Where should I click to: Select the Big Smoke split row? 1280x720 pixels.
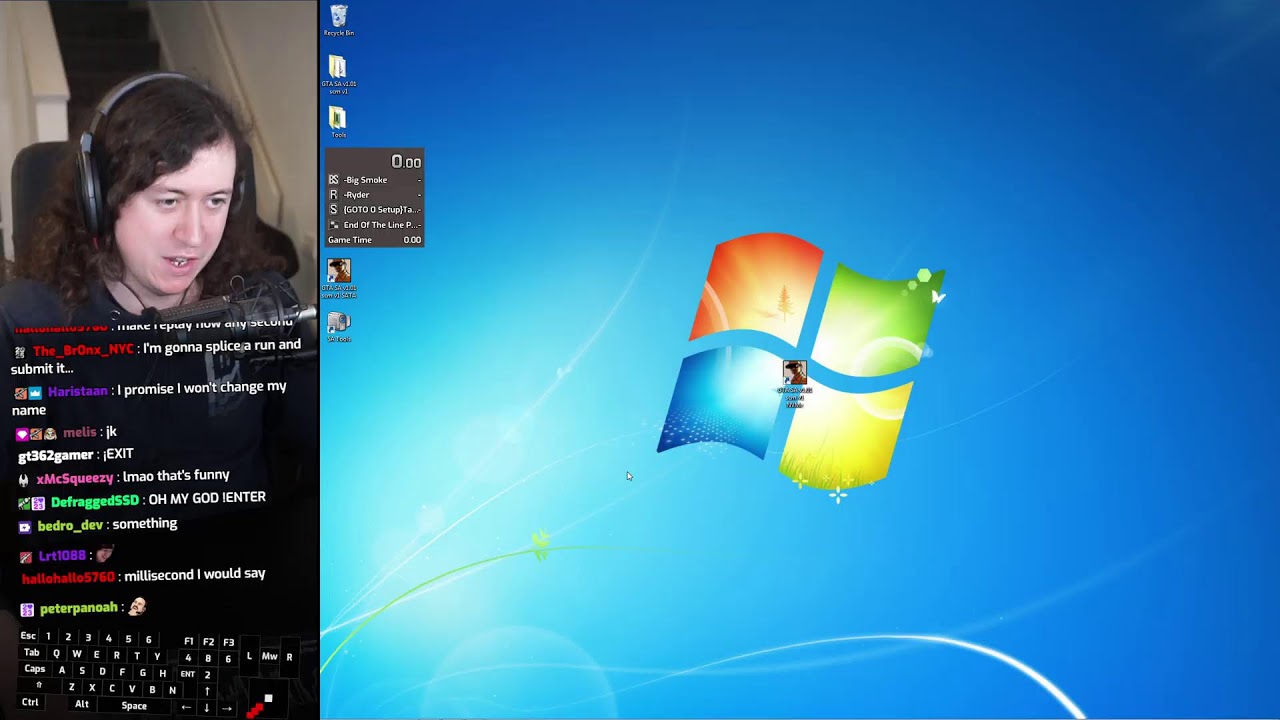pos(375,180)
